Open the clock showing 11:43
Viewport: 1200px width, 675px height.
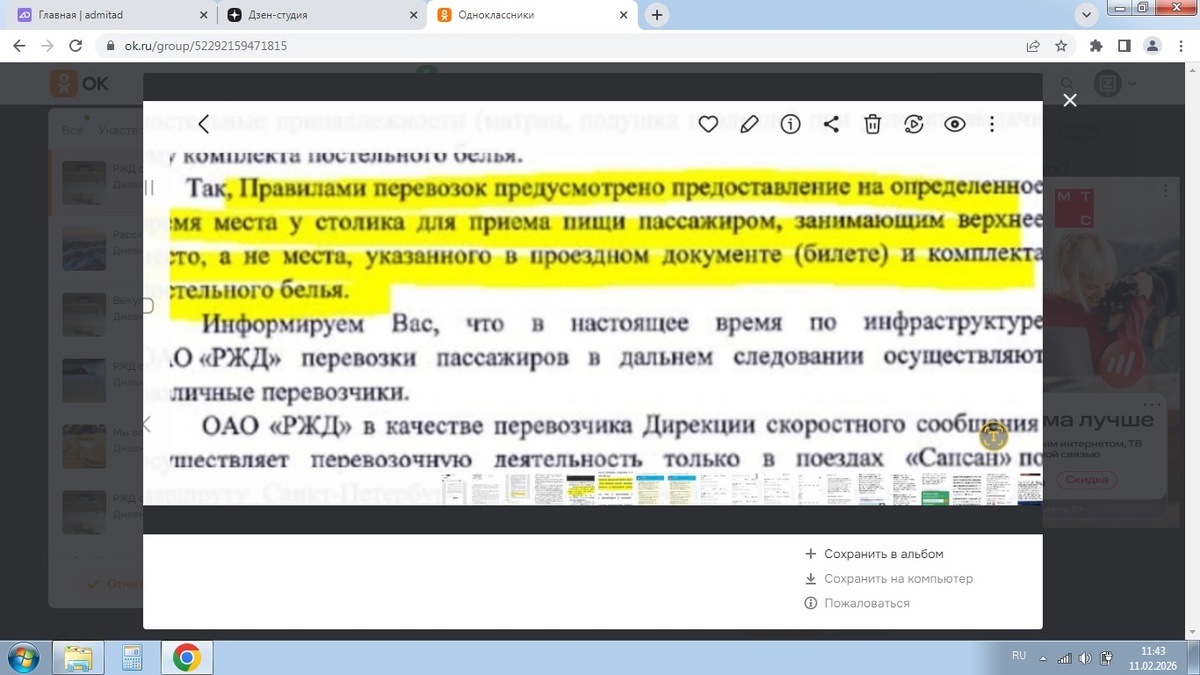point(1153,657)
